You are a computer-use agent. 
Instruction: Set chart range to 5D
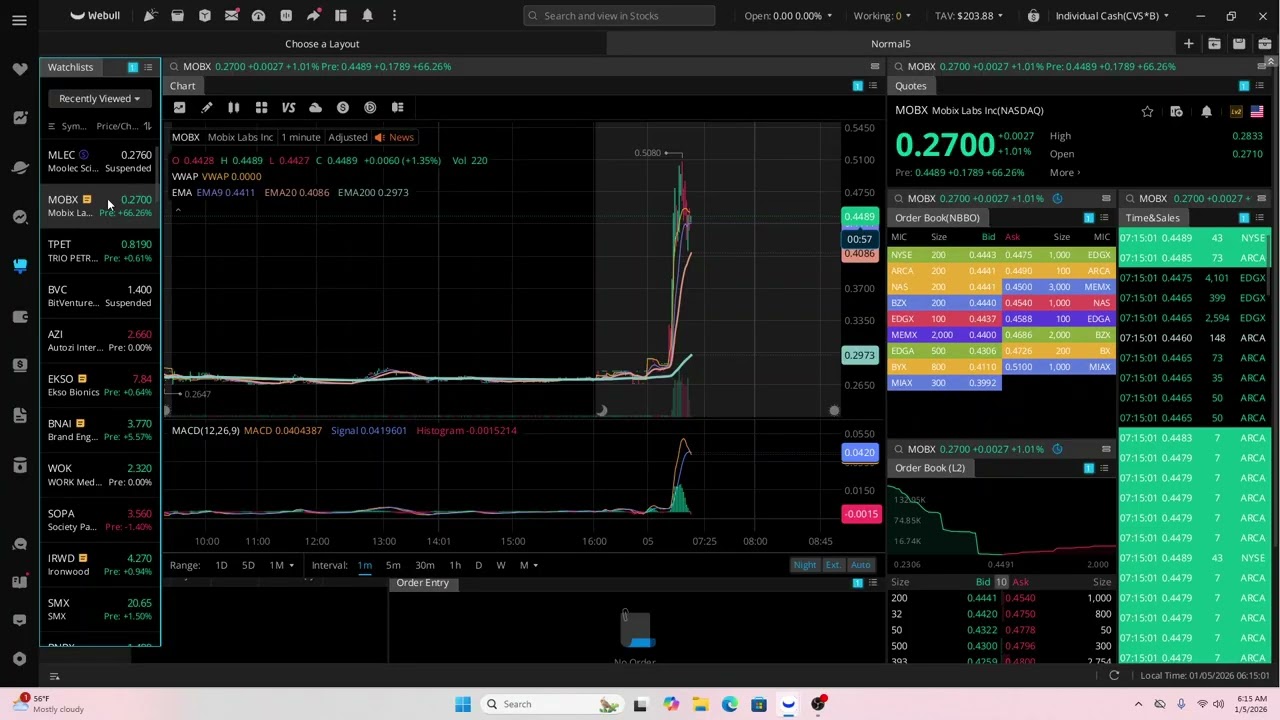pos(248,566)
